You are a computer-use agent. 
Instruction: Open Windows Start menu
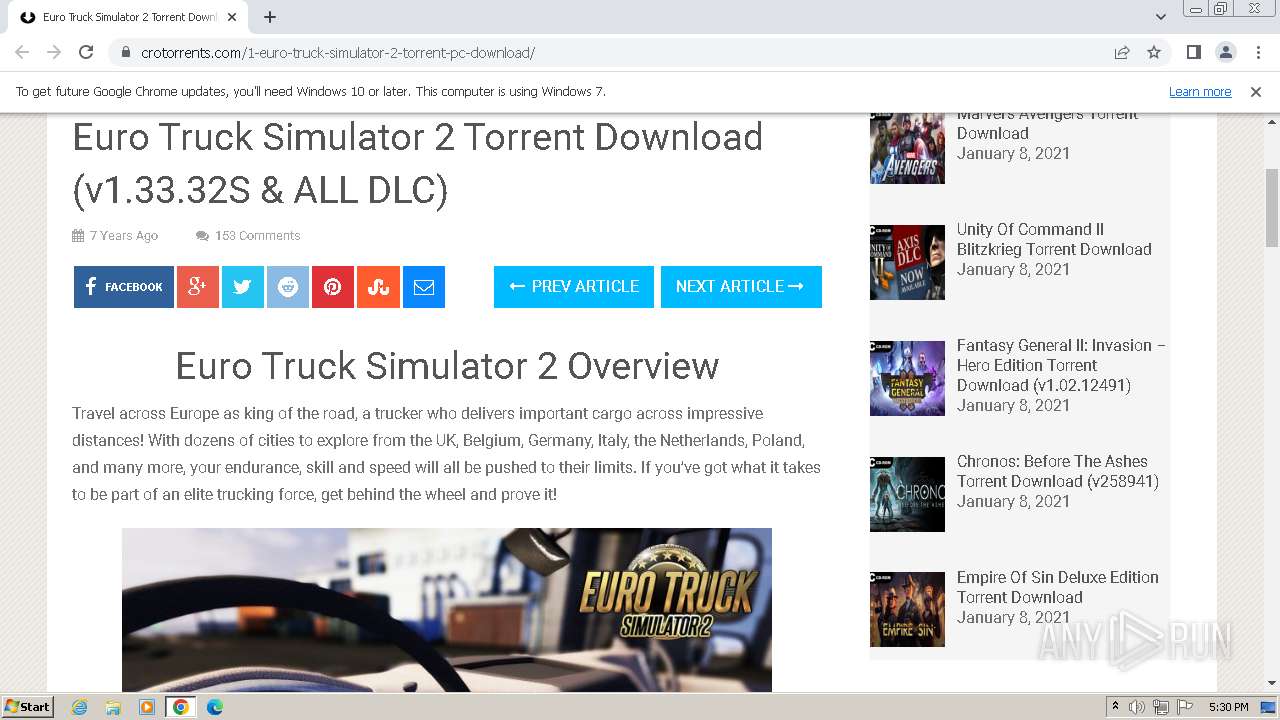point(28,706)
